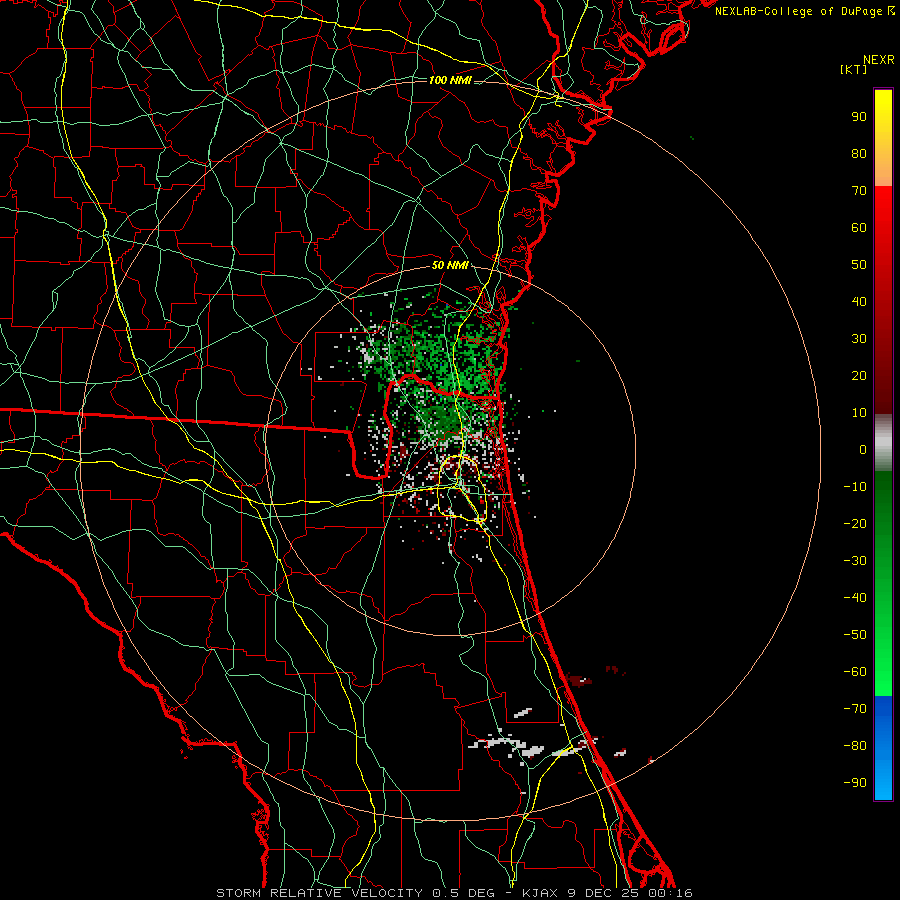The image size is (900, 900).
Task: Click the -40 value on velocity scale
Action: click(x=855, y=598)
